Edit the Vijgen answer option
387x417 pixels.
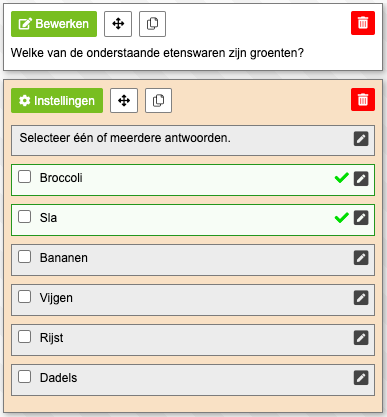click(361, 298)
